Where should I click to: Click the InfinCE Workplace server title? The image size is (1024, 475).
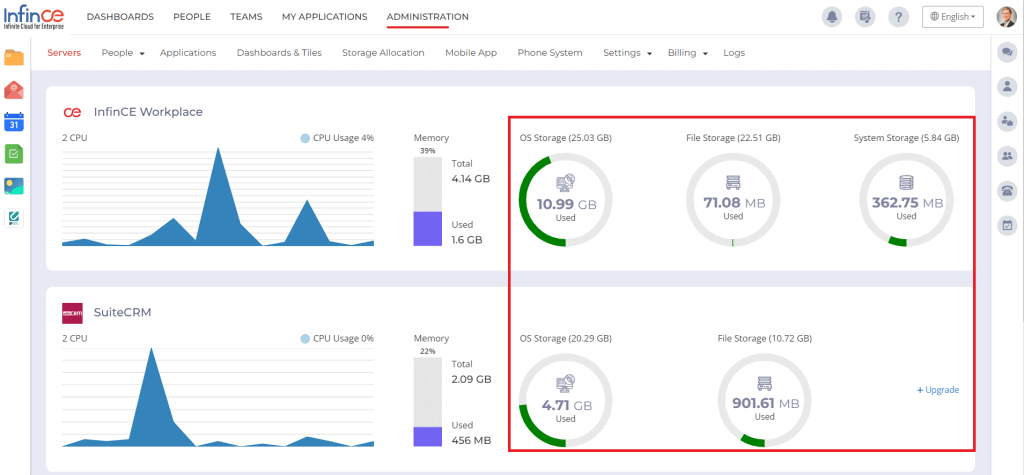coord(148,112)
